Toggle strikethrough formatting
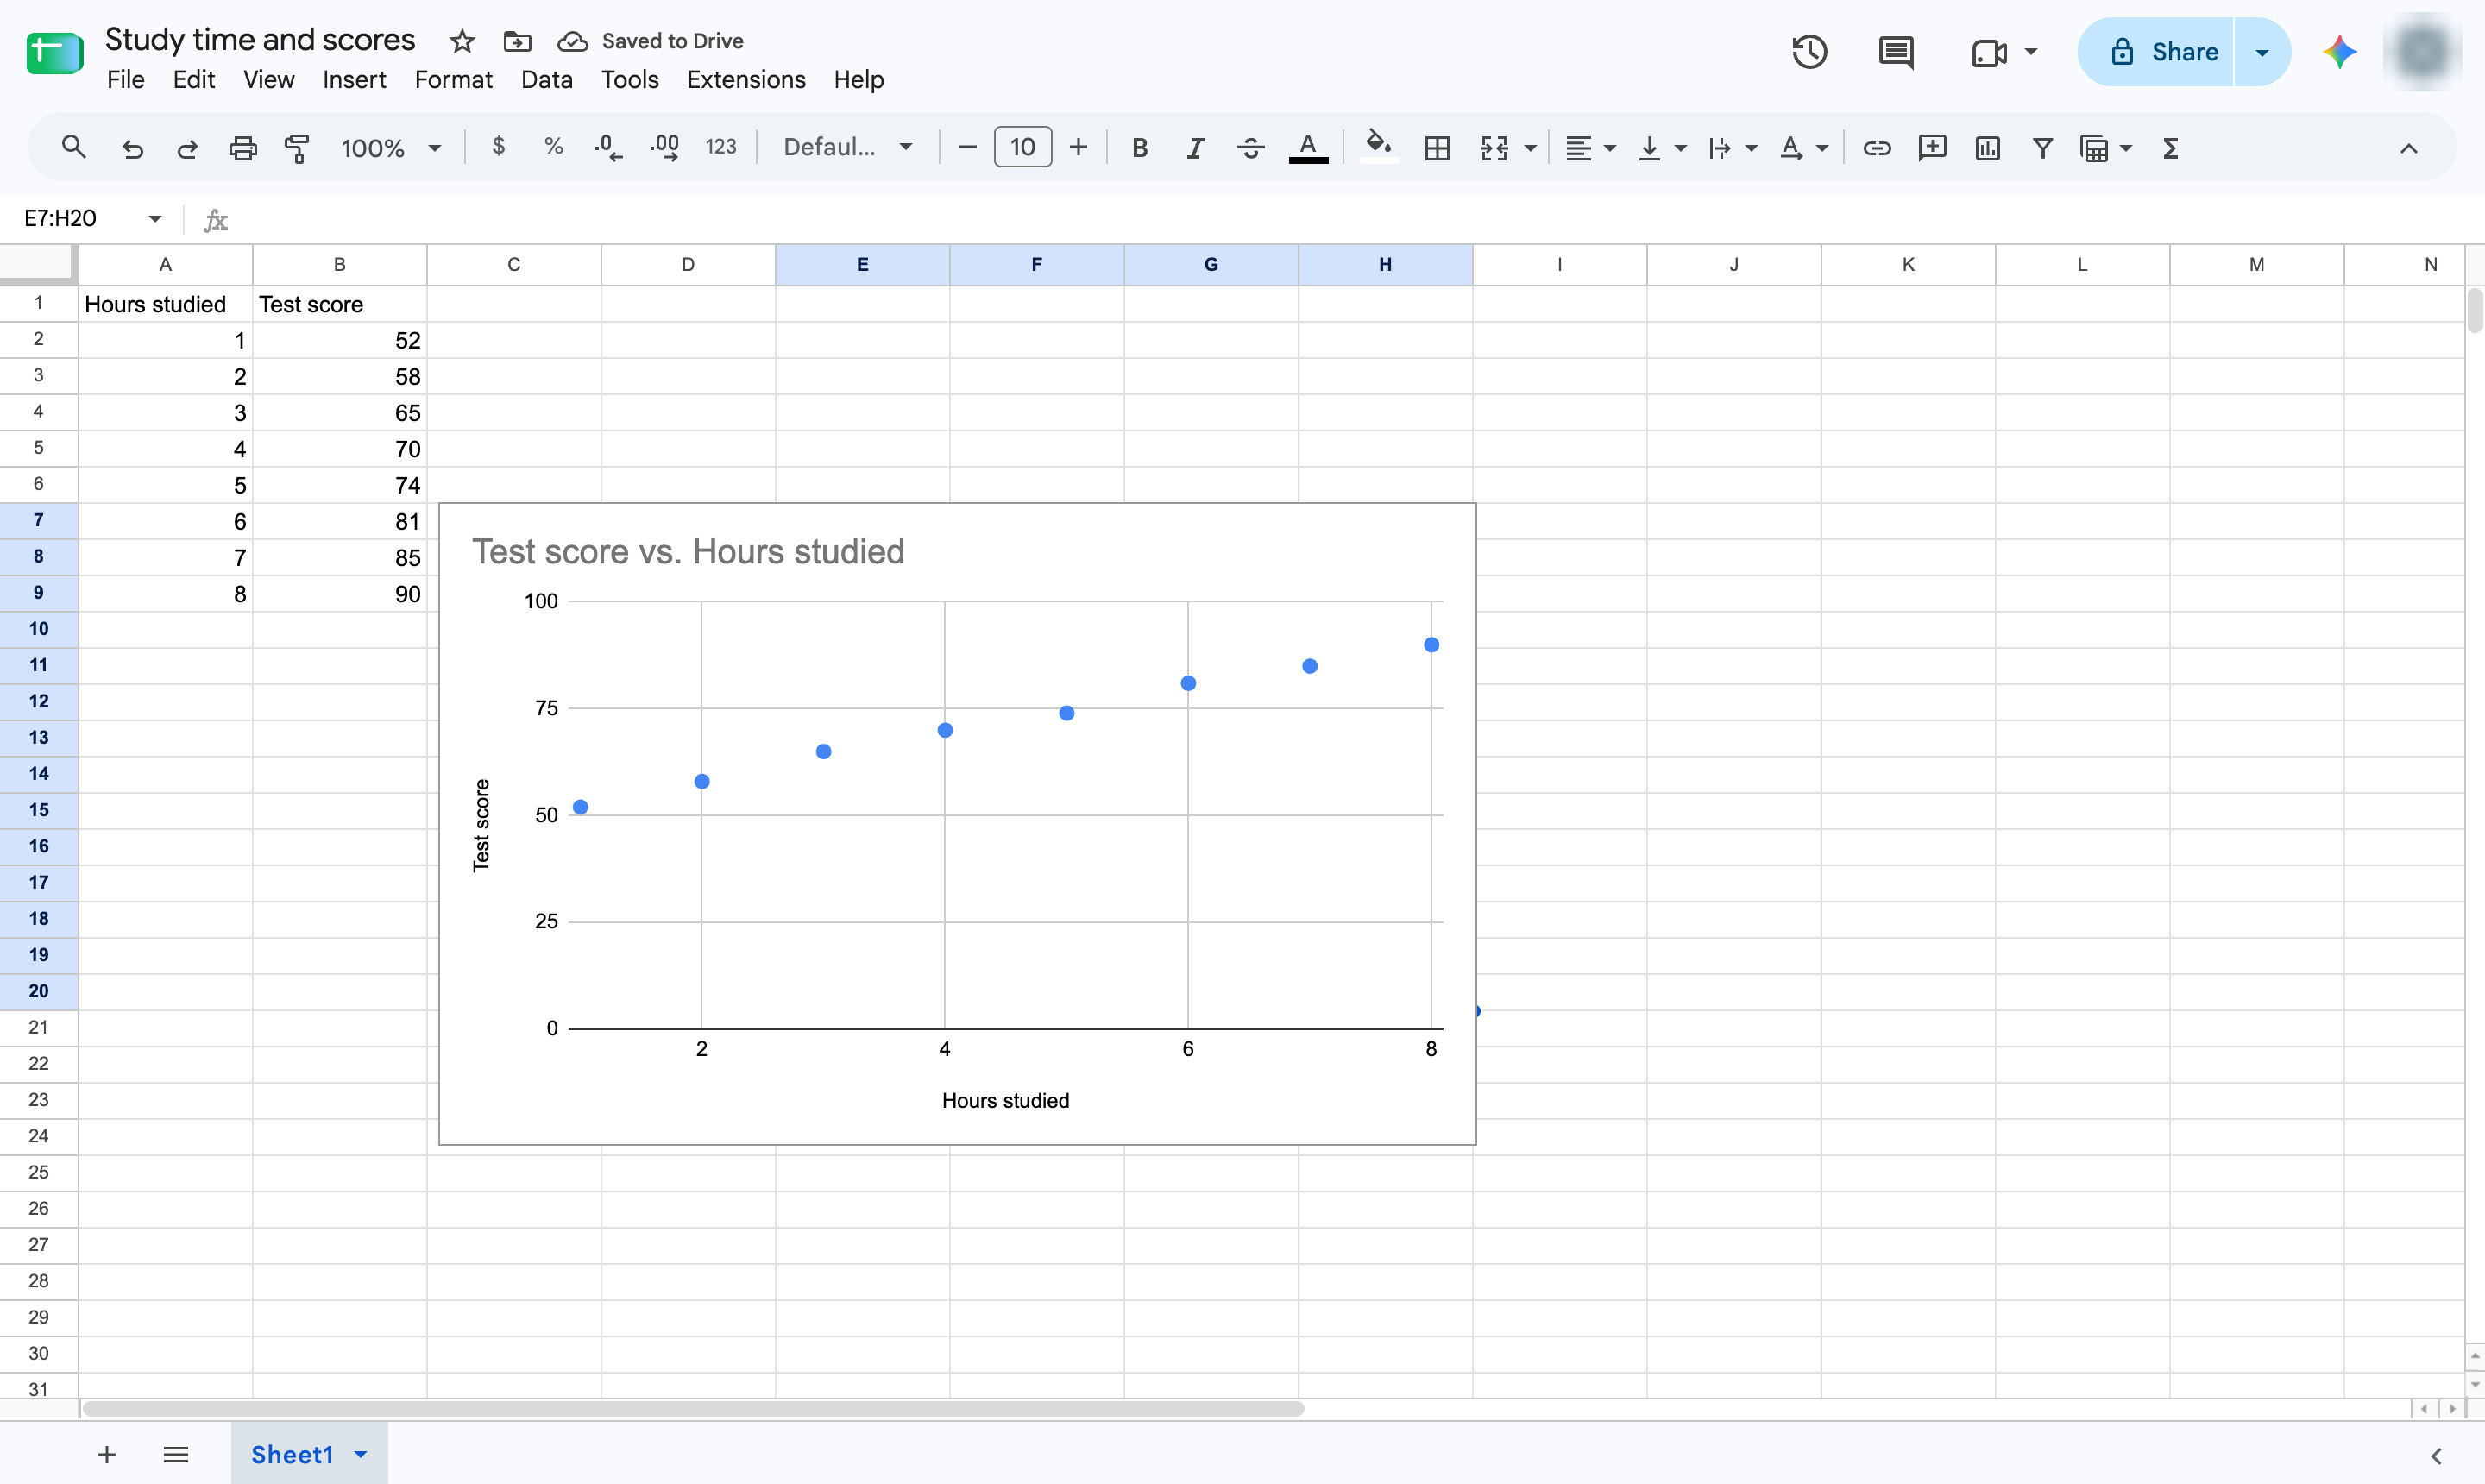 [1250, 148]
